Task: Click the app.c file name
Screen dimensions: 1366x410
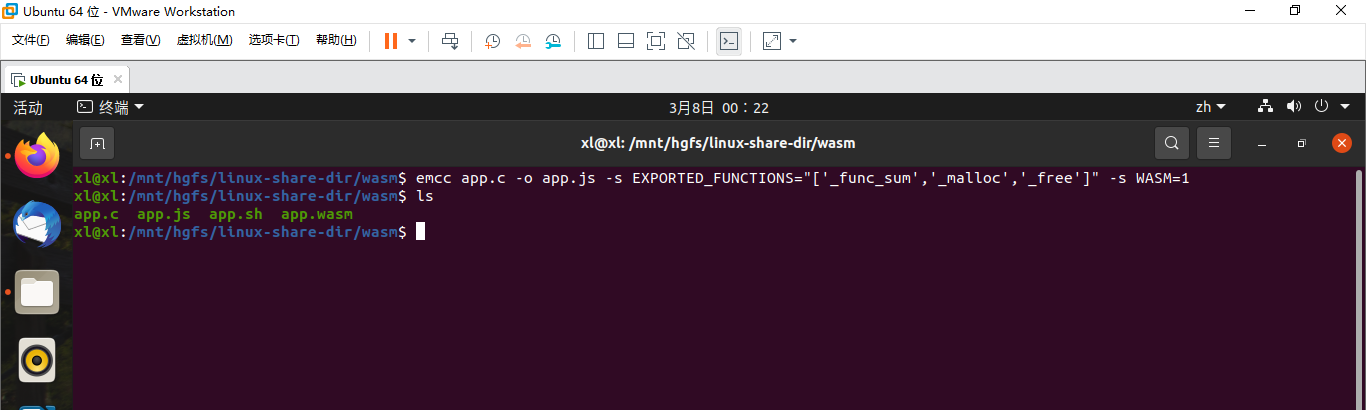Action: 96,214
